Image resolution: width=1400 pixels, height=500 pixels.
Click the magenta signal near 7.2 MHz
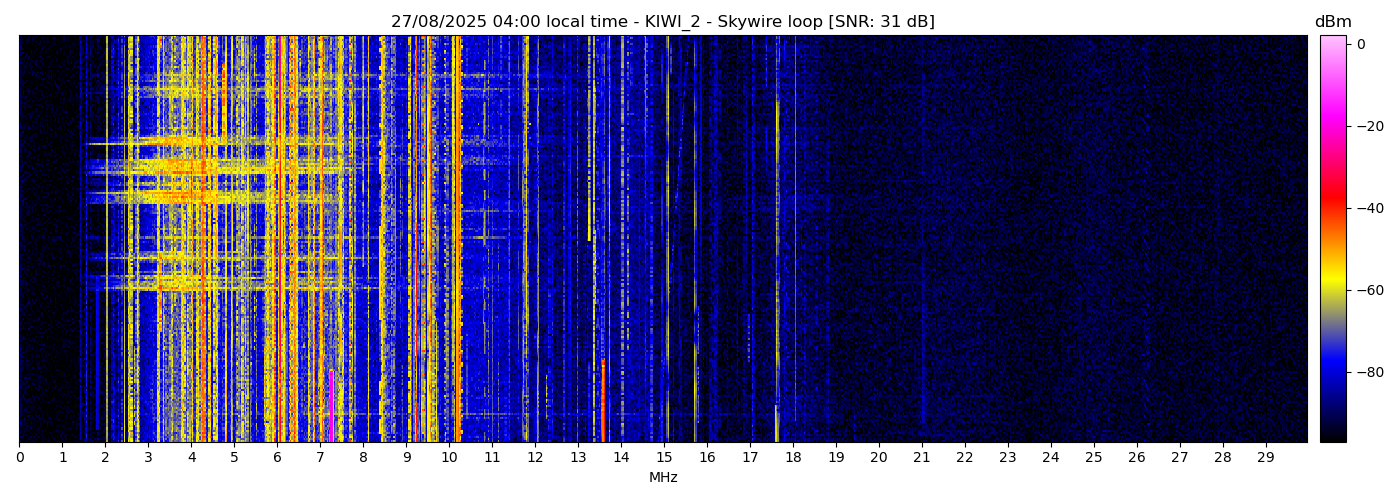[330, 405]
